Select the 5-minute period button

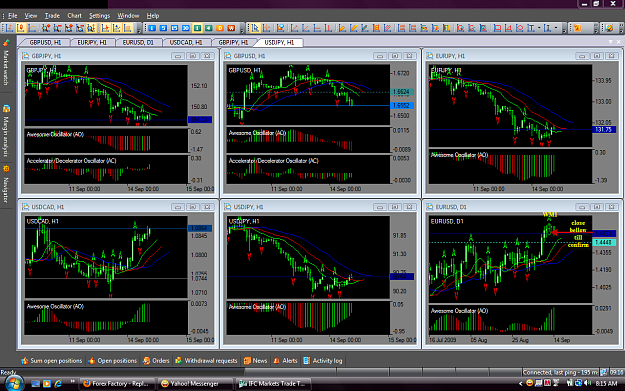(163, 28)
